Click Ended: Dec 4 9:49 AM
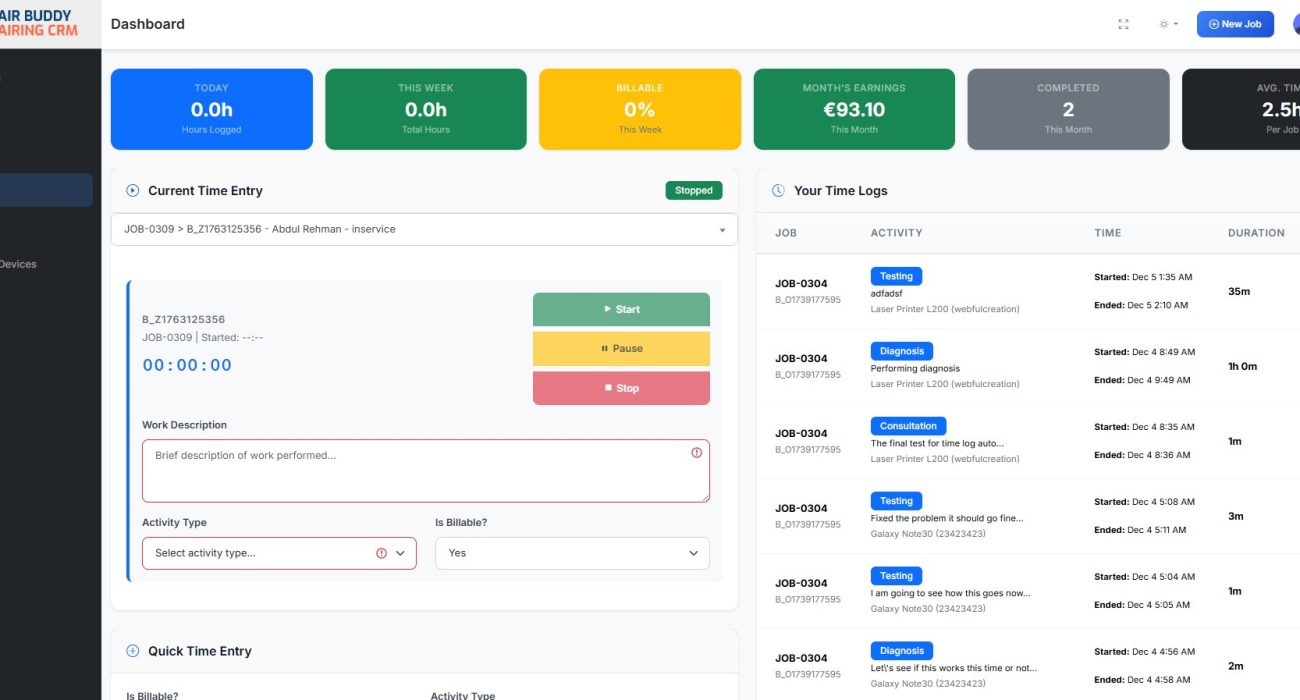This screenshot has width=1300, height=700. (x=1142, y=380)
